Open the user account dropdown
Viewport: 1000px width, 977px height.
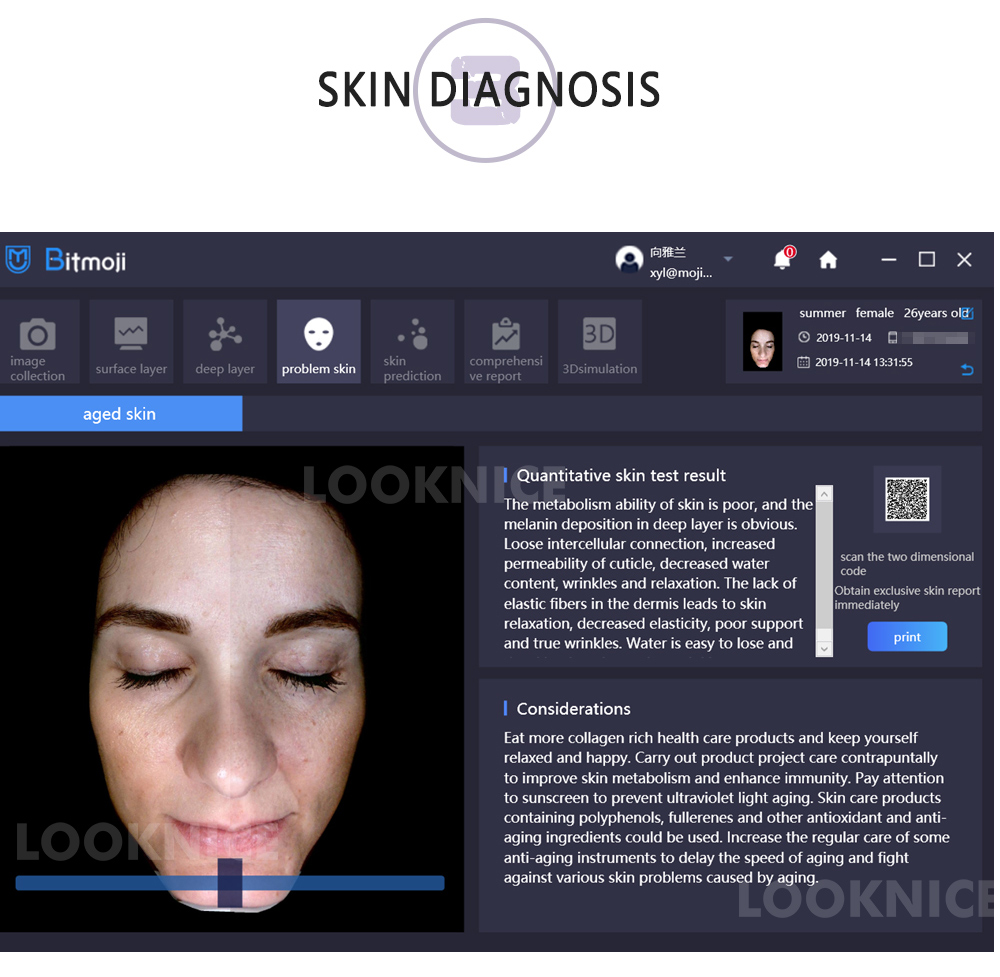point(728,258)
